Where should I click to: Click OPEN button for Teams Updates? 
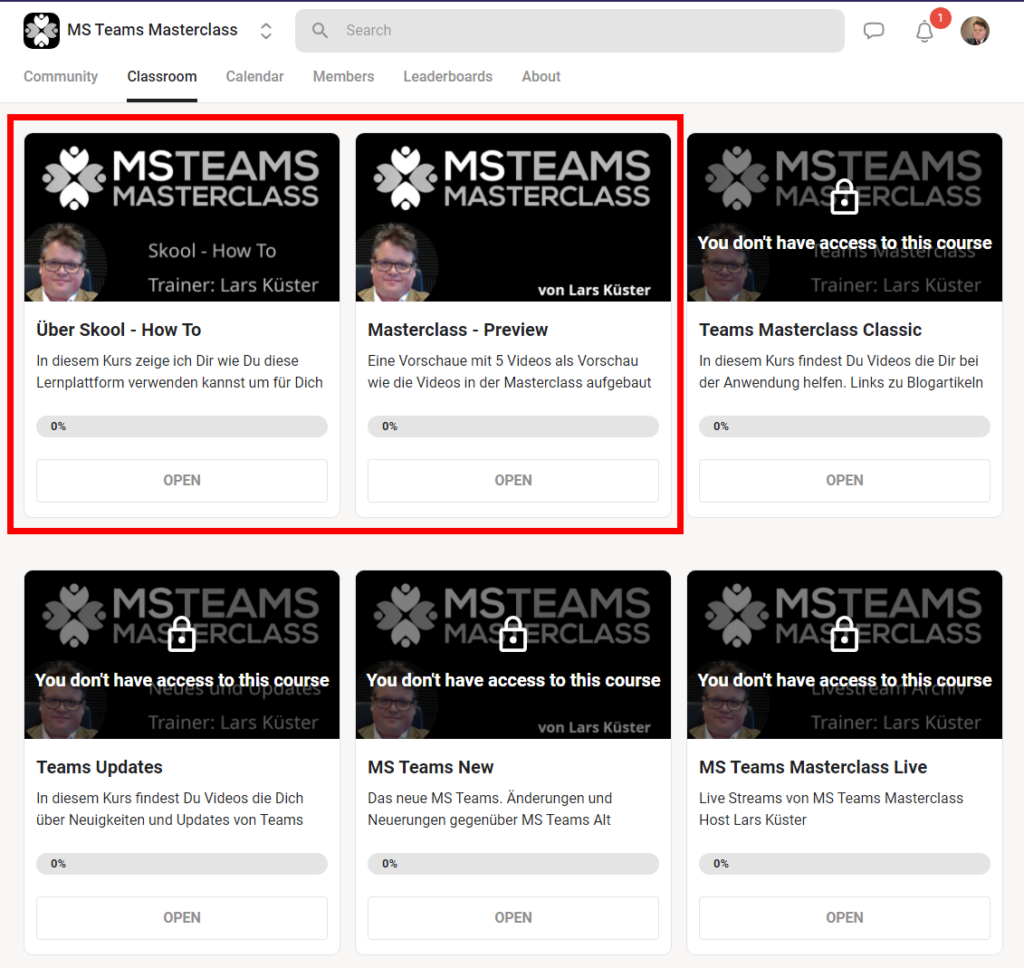pyautogui.click(x=182, y=918)
